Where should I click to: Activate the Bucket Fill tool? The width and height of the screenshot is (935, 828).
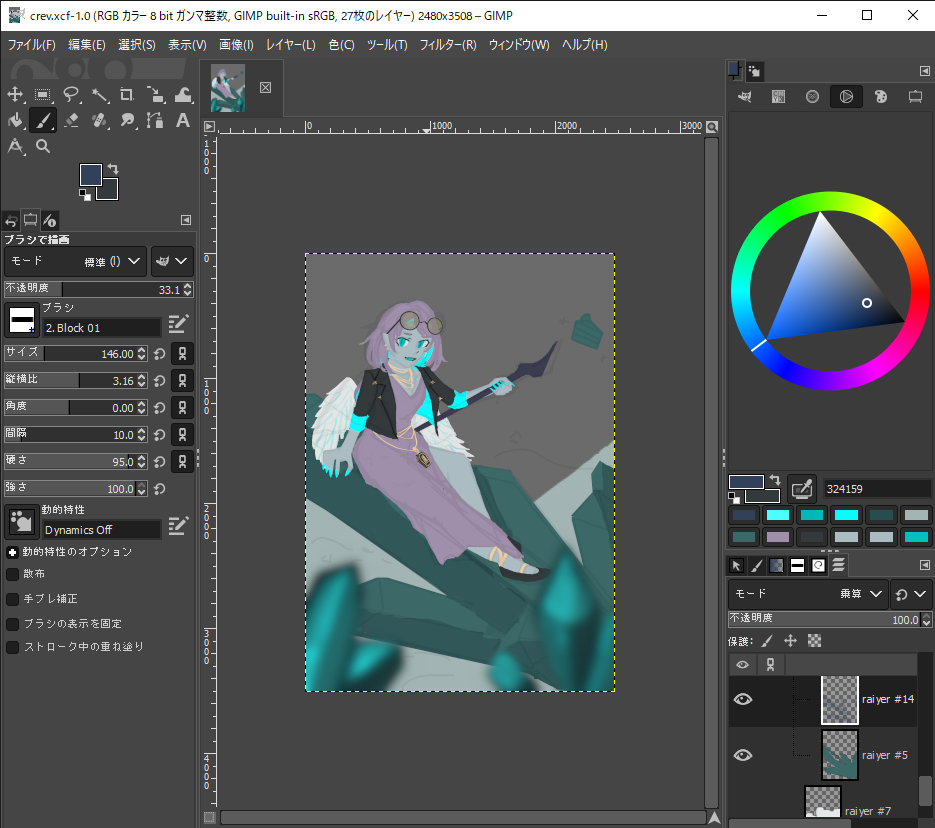[15, 120]
